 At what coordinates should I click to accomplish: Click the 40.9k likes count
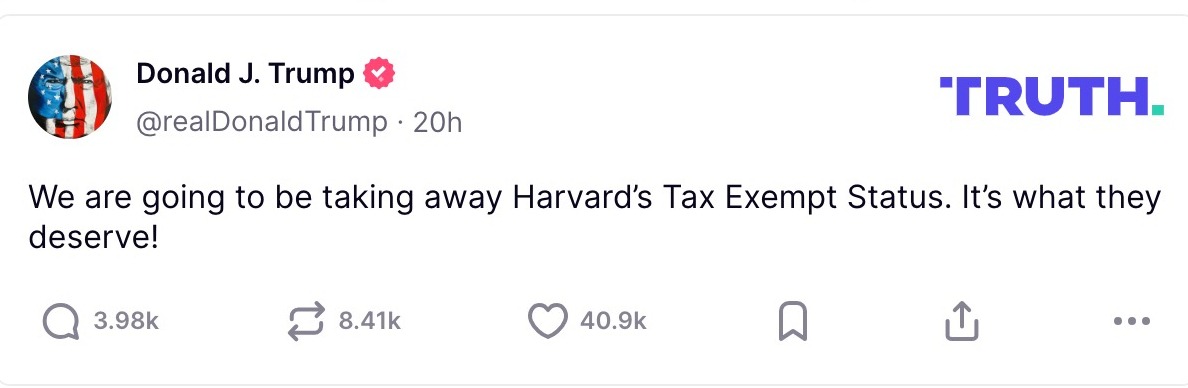tap(613, 322)
